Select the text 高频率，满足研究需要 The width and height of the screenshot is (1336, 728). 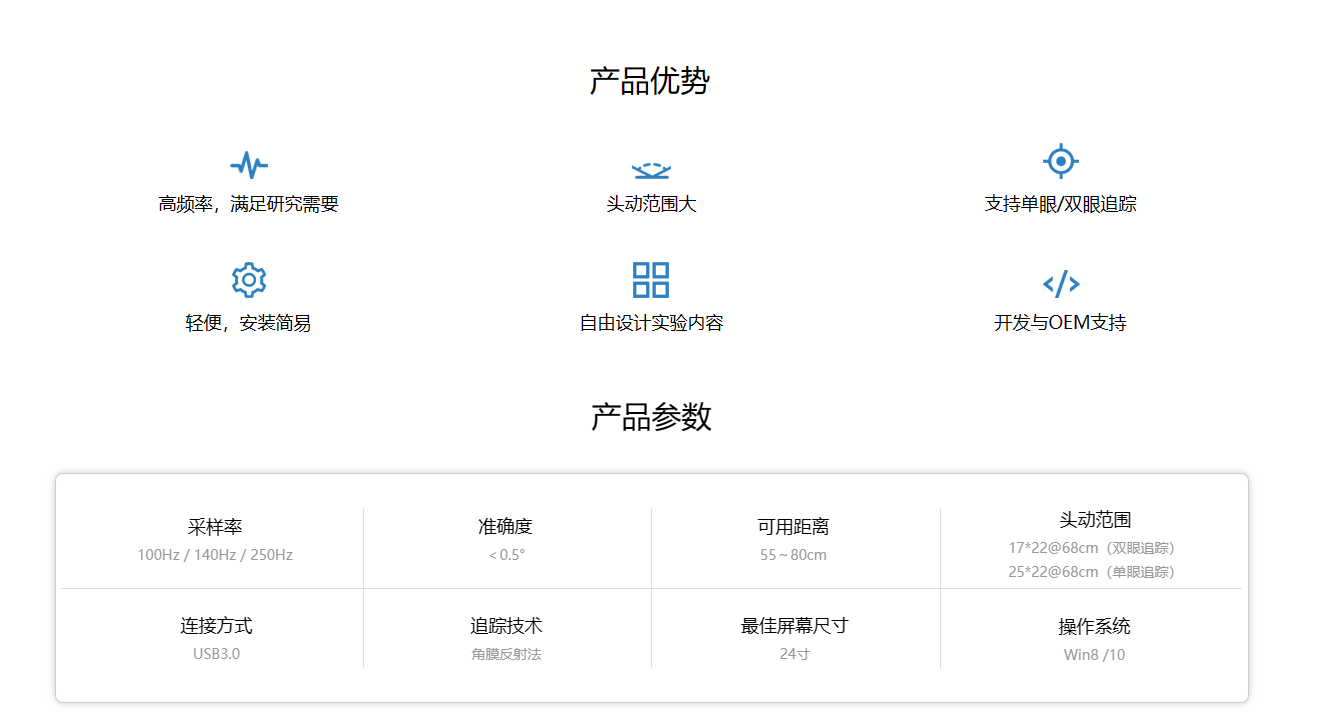(249, 204)
